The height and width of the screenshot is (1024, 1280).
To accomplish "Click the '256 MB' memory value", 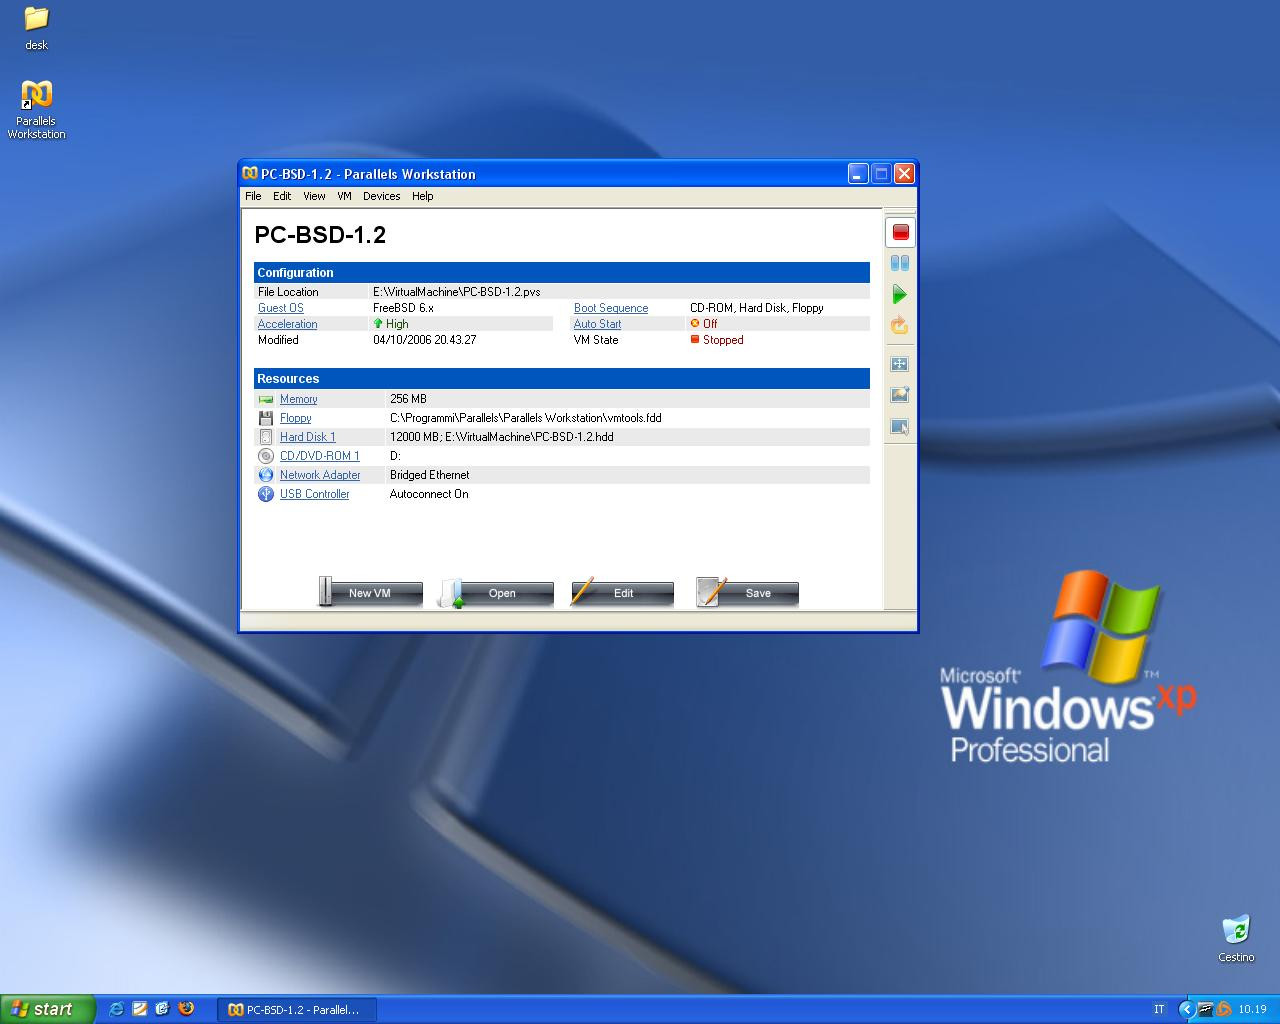I will pyautogui.click(x=408, y=399).
